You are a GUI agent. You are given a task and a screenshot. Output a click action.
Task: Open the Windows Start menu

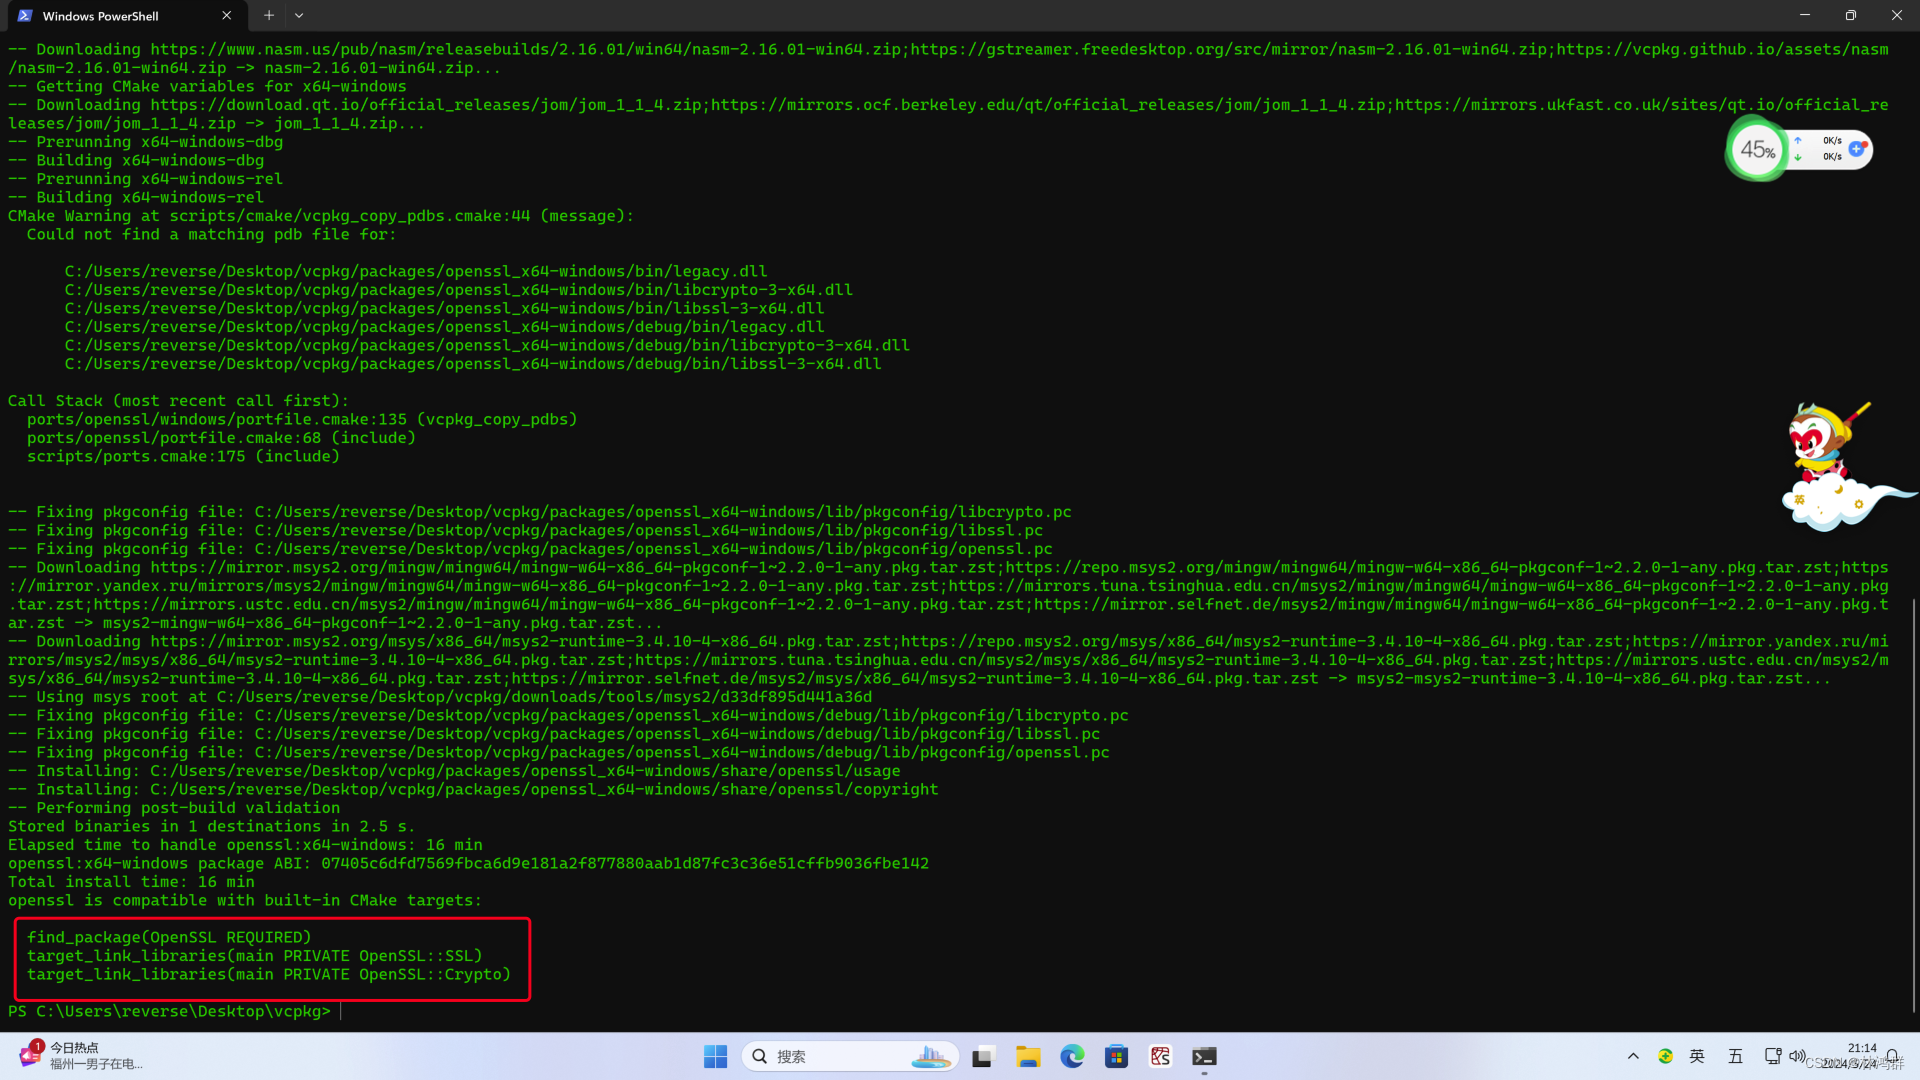click(715, 1056)
